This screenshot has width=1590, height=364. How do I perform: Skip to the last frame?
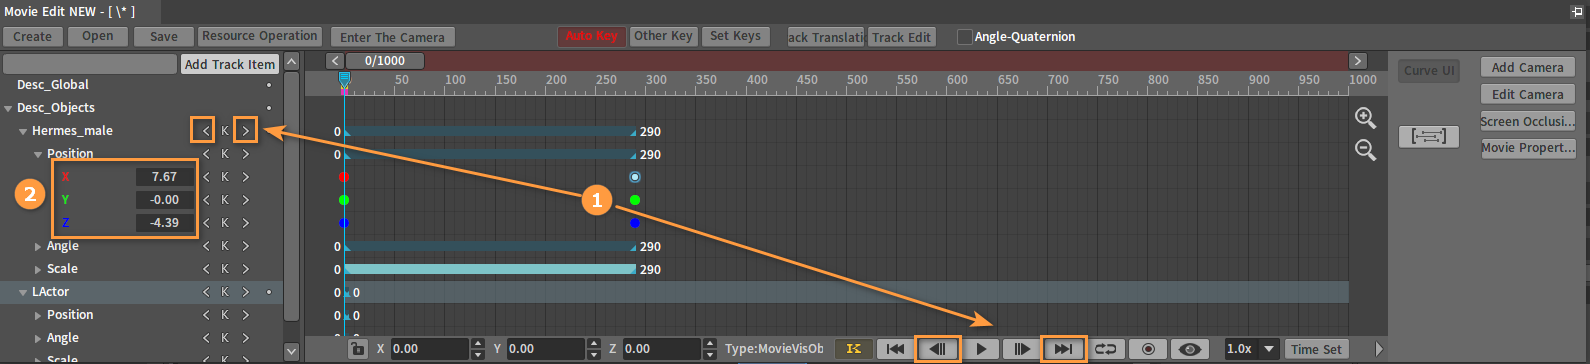pos(1064,349)
